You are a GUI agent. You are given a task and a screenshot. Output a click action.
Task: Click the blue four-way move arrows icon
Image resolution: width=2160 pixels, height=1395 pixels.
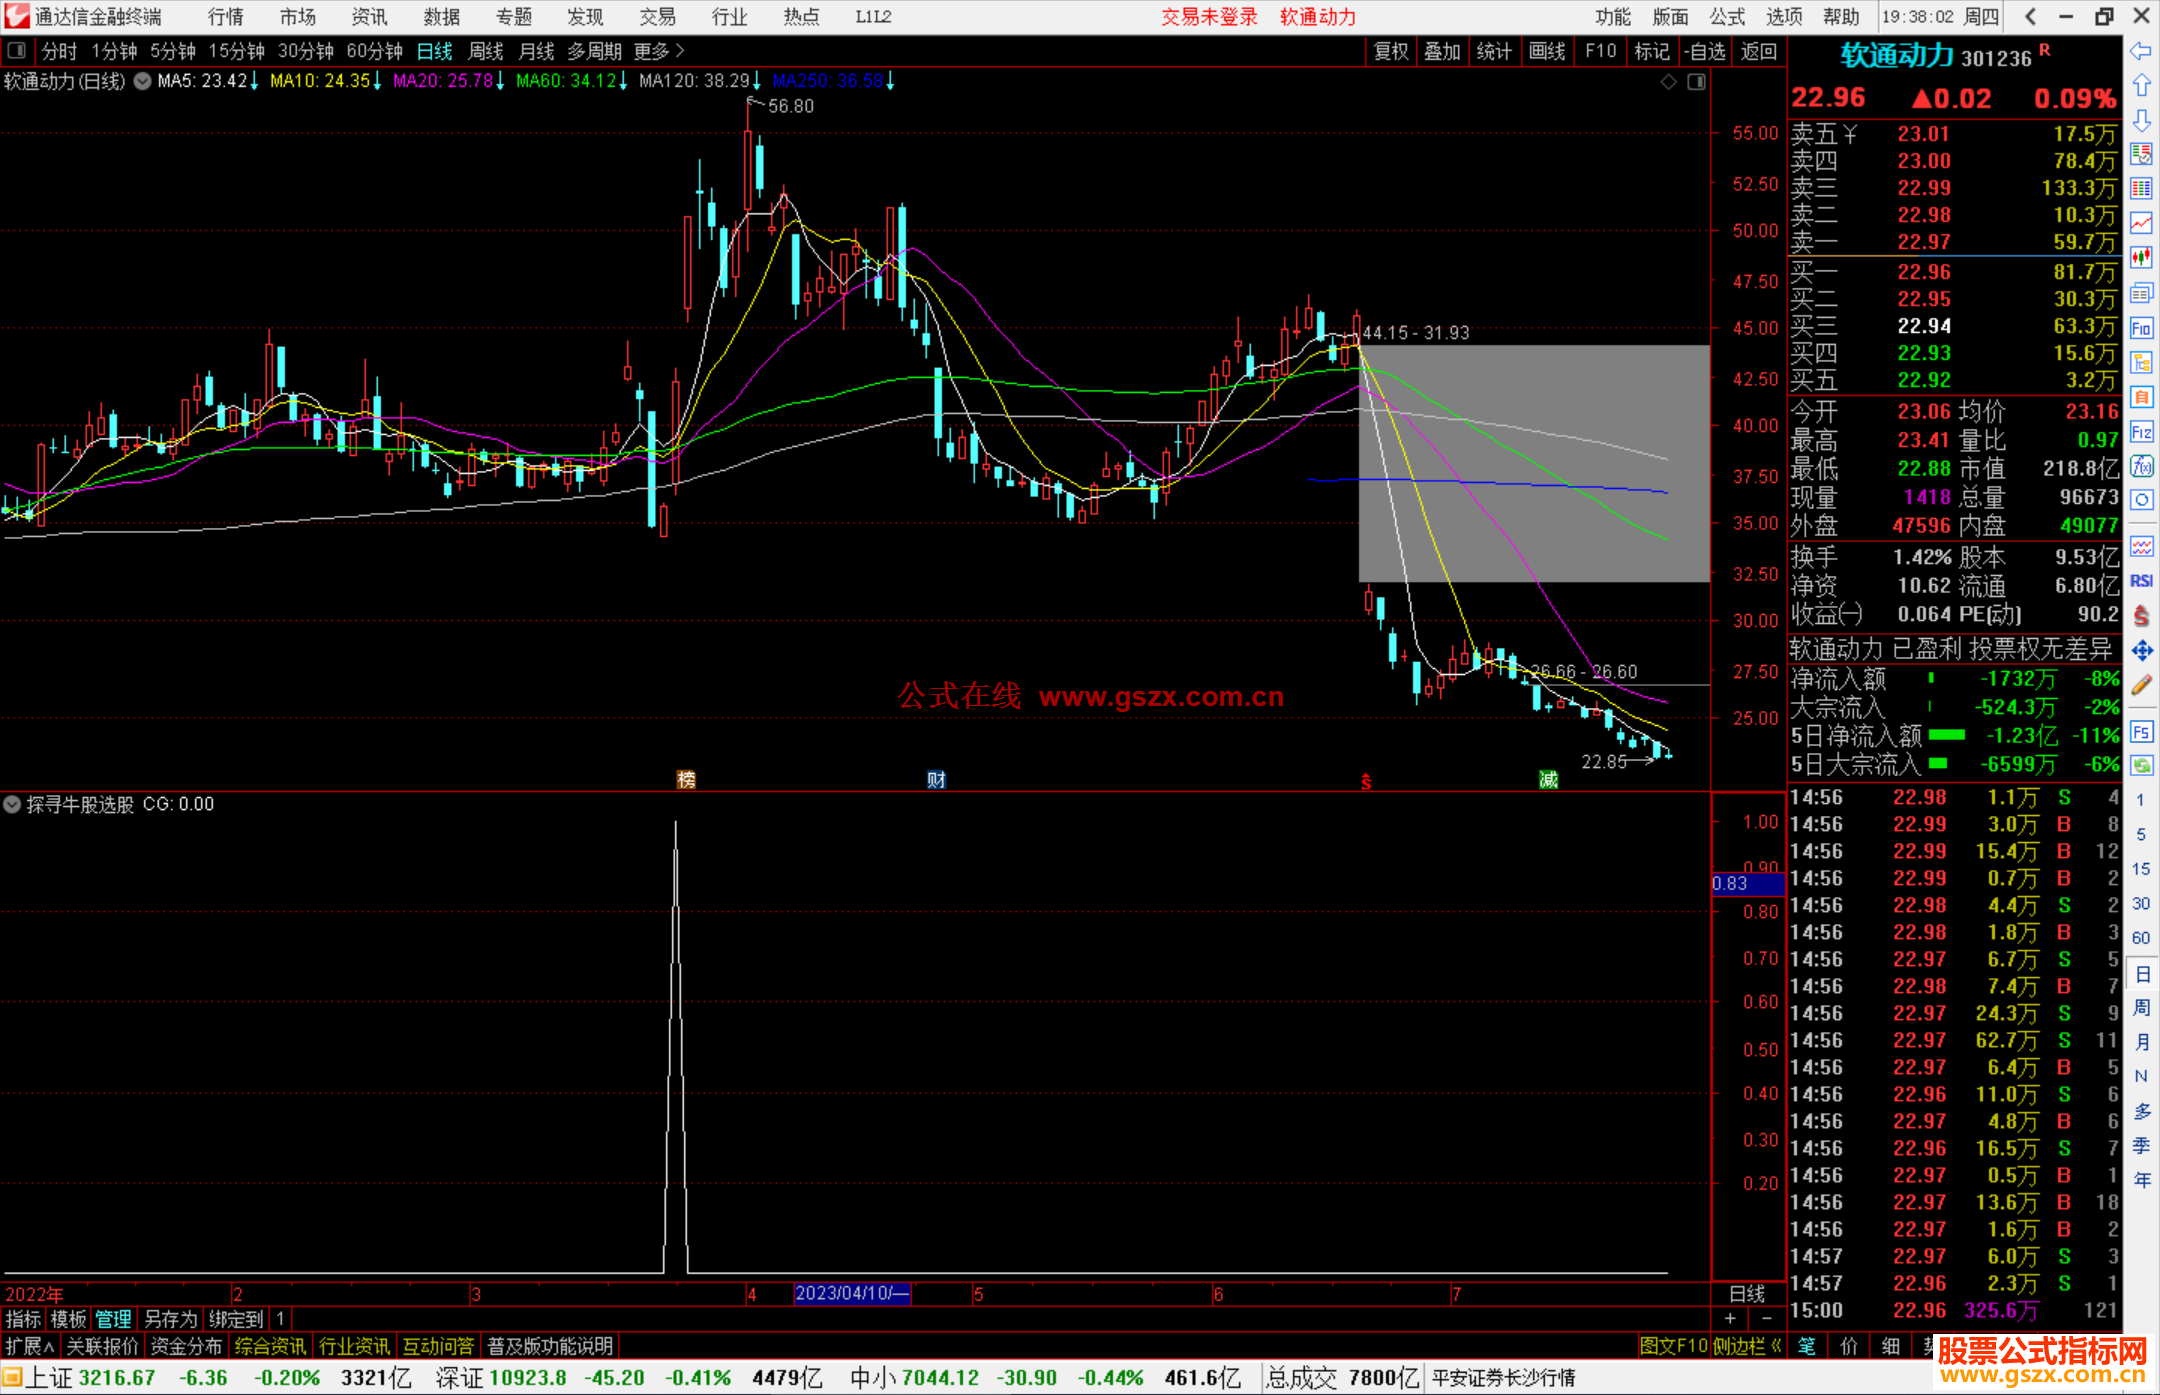point(2141,651)
